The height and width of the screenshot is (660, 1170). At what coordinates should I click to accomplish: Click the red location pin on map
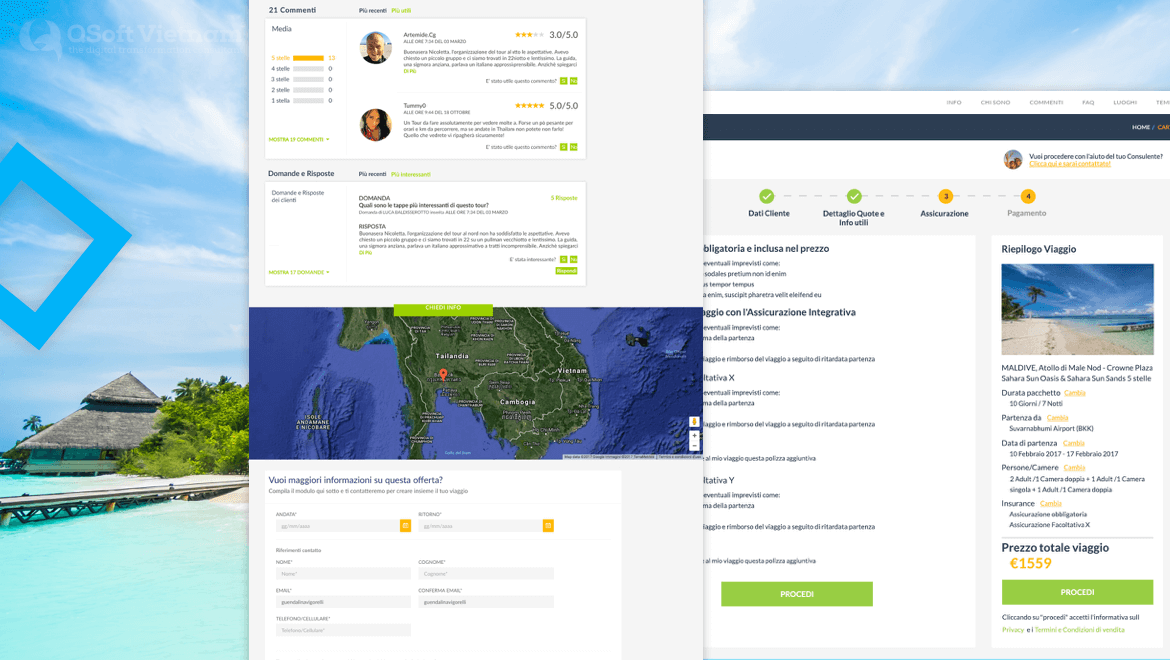(x=442, y=374)
